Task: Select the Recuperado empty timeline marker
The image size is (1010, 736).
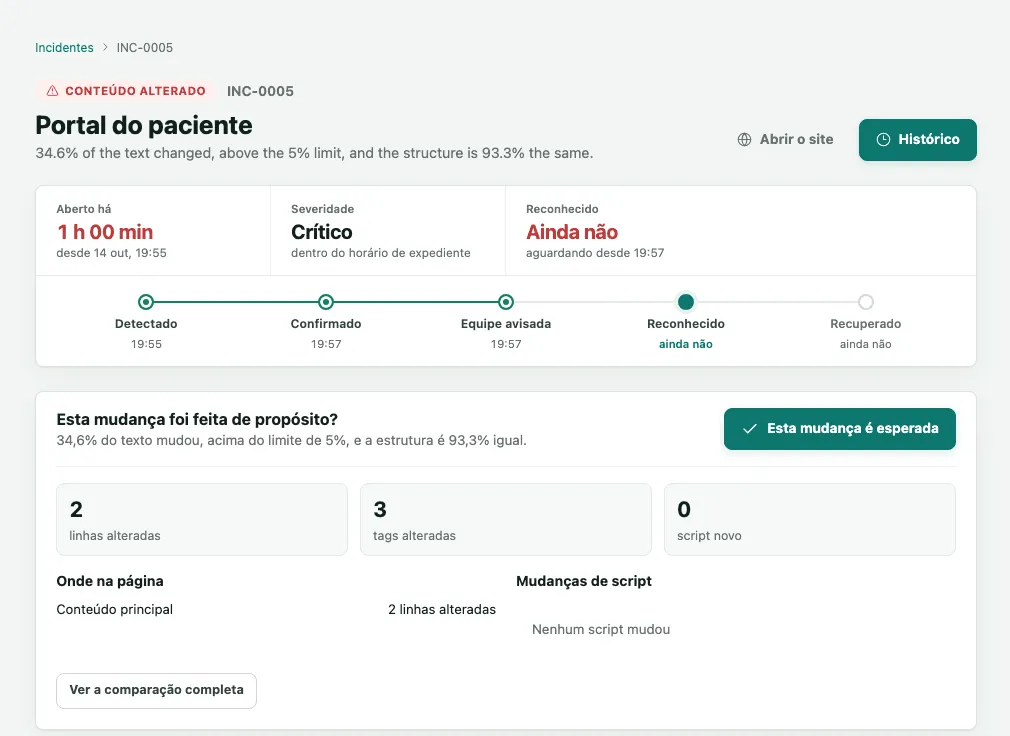Action: [866, 302]
